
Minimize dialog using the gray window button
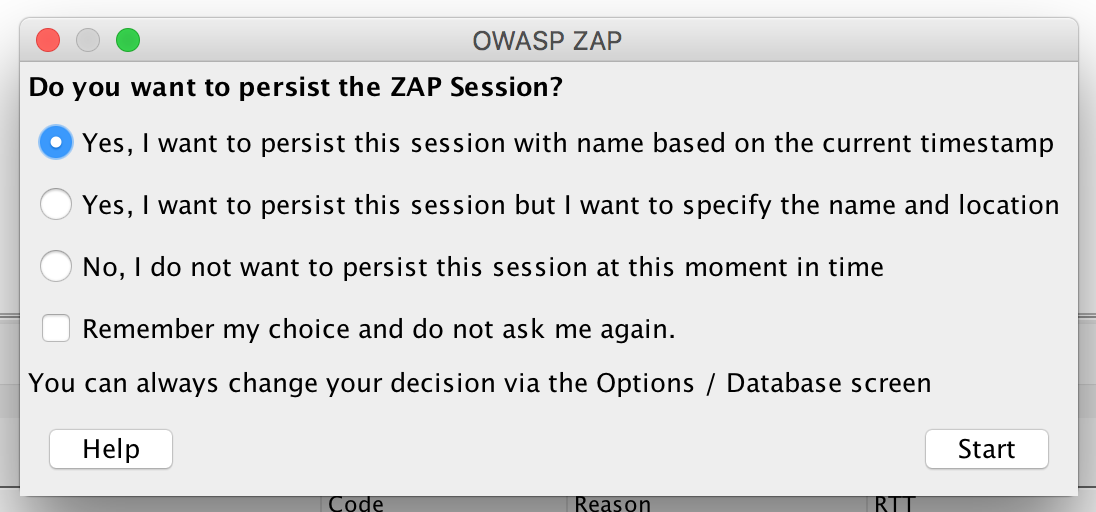(x=88, y=40)
